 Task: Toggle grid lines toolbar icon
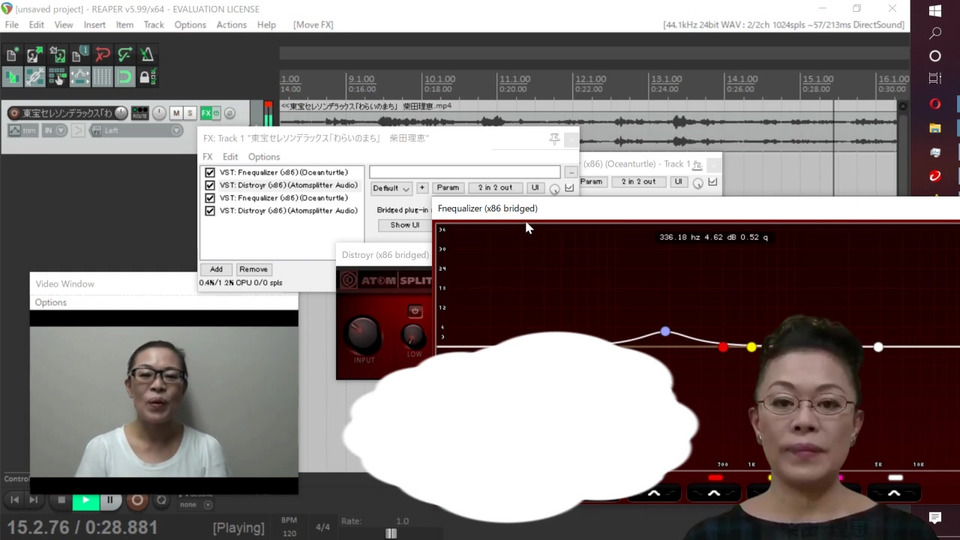tap(102, 77)
